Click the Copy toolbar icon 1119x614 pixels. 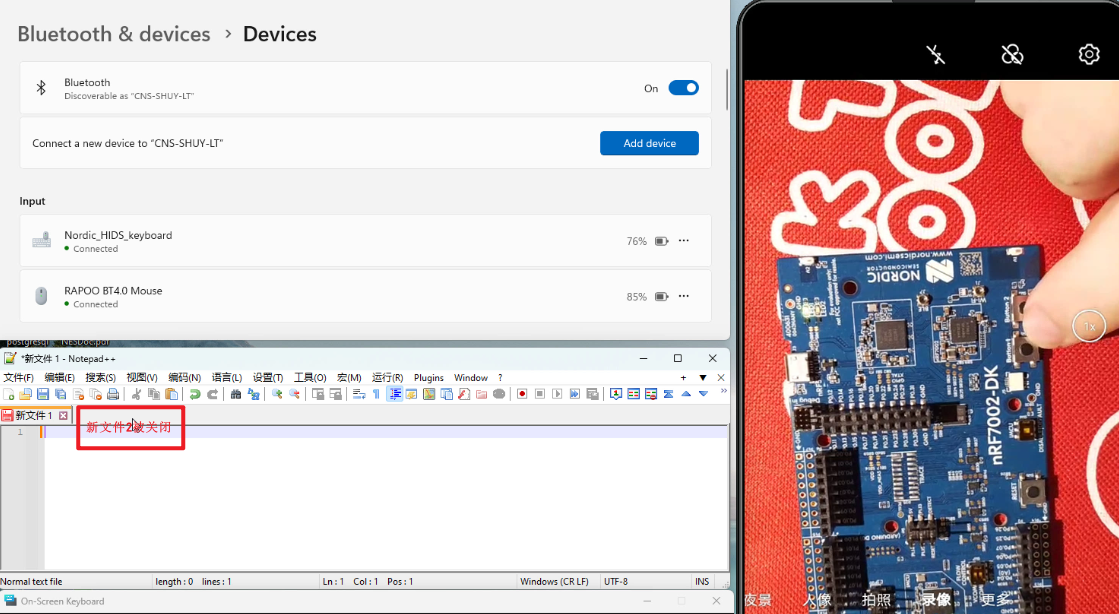153,394
